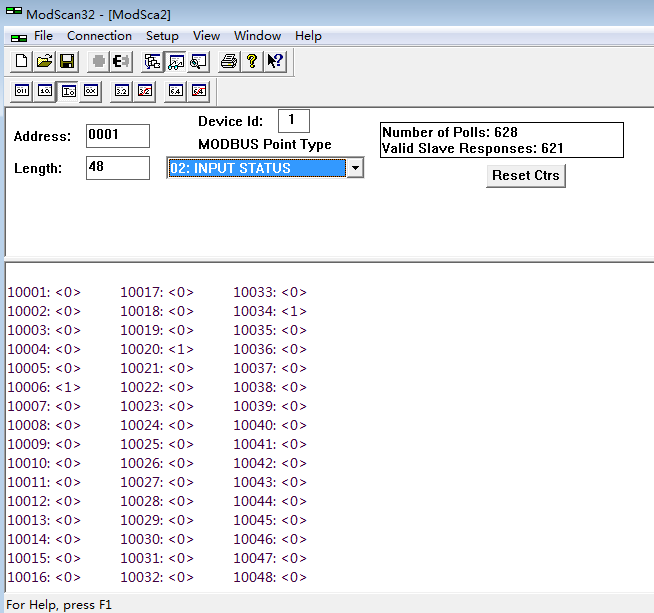Click the 10037: <0> data entry
The image size is (654, 613).
(x=270, y=368)
